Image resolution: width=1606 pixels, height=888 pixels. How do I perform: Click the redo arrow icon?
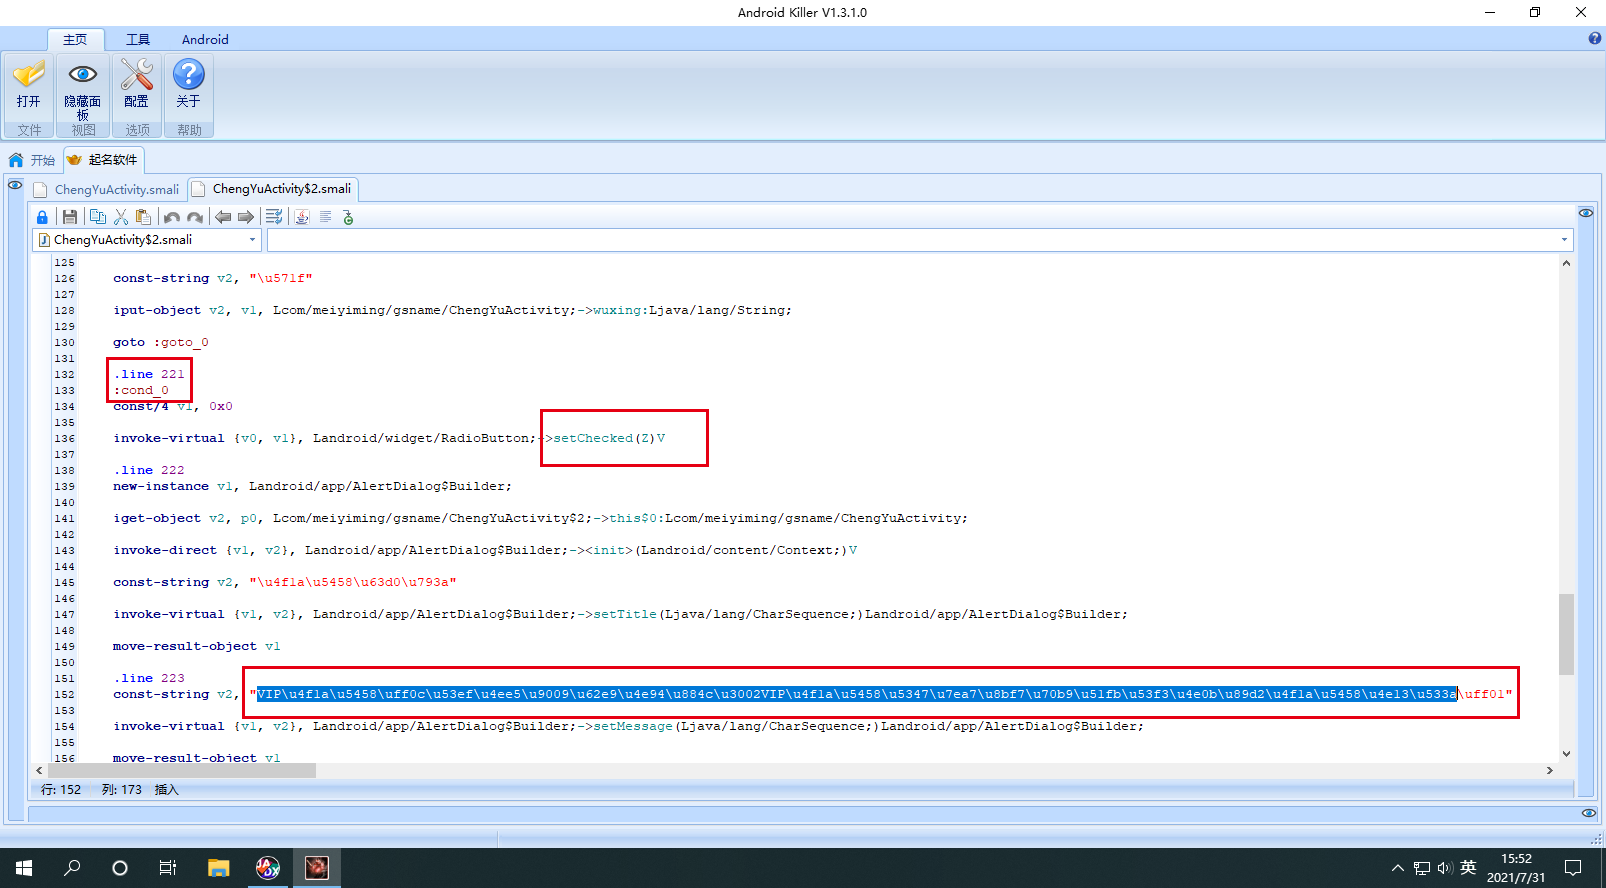click(x=195, y=217)
